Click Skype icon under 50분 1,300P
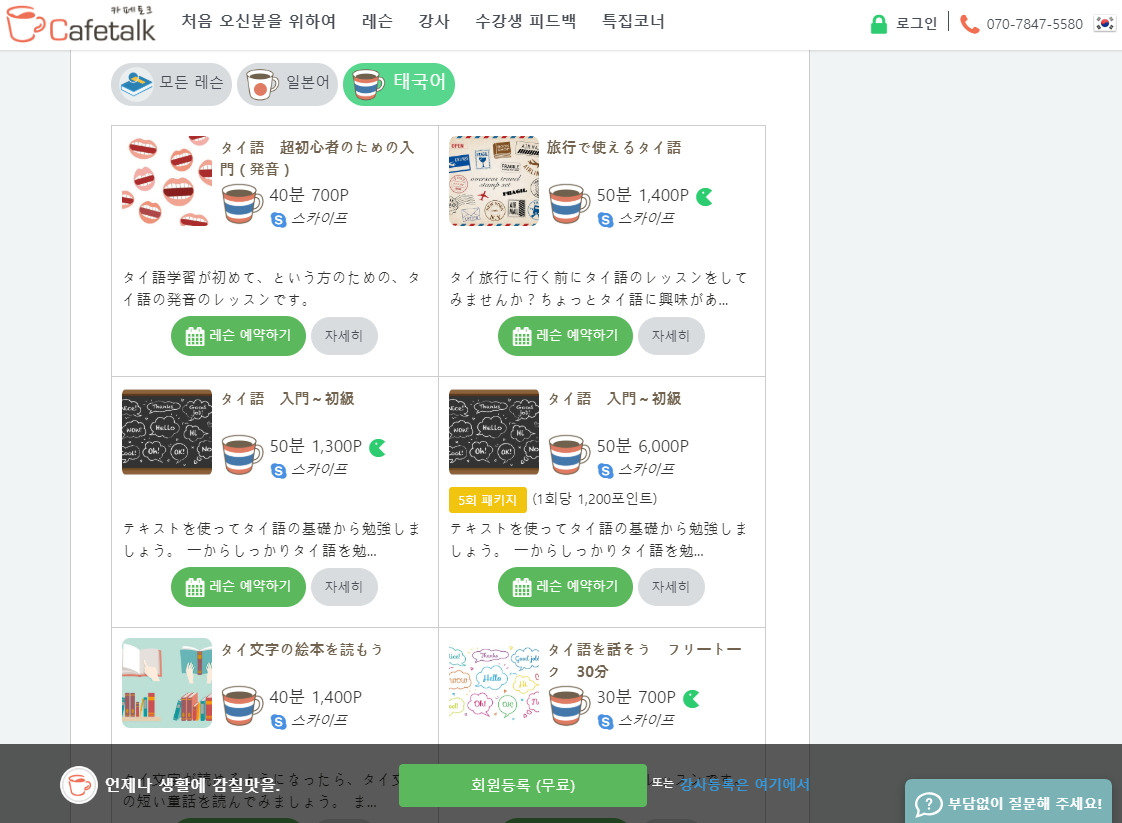The image size is (1122, 823). click(278, 471)
